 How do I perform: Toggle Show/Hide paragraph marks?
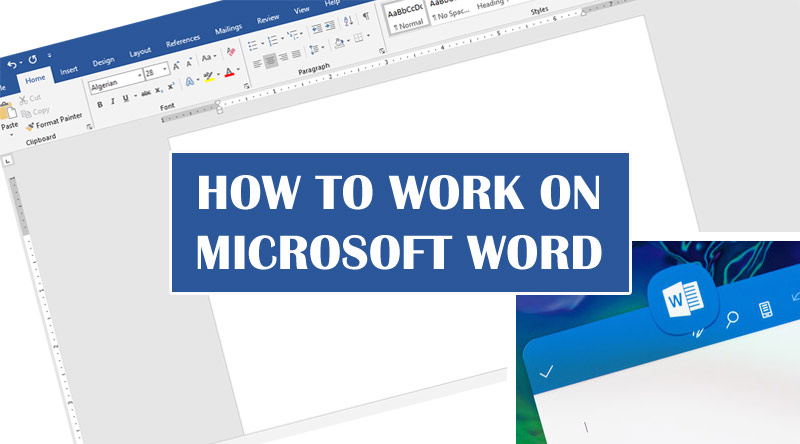[x=366, y=16]
